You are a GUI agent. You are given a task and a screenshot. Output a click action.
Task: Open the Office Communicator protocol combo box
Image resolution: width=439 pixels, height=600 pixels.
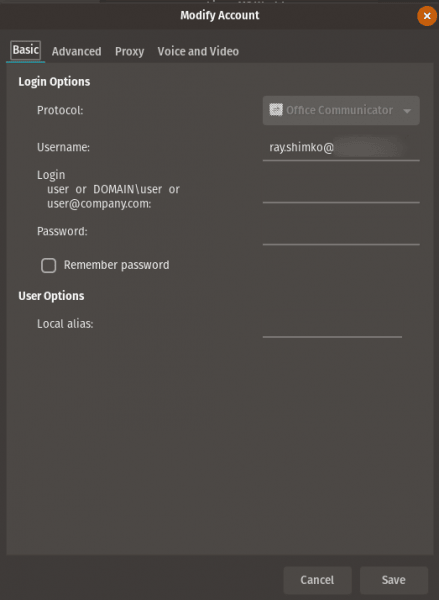341,110
